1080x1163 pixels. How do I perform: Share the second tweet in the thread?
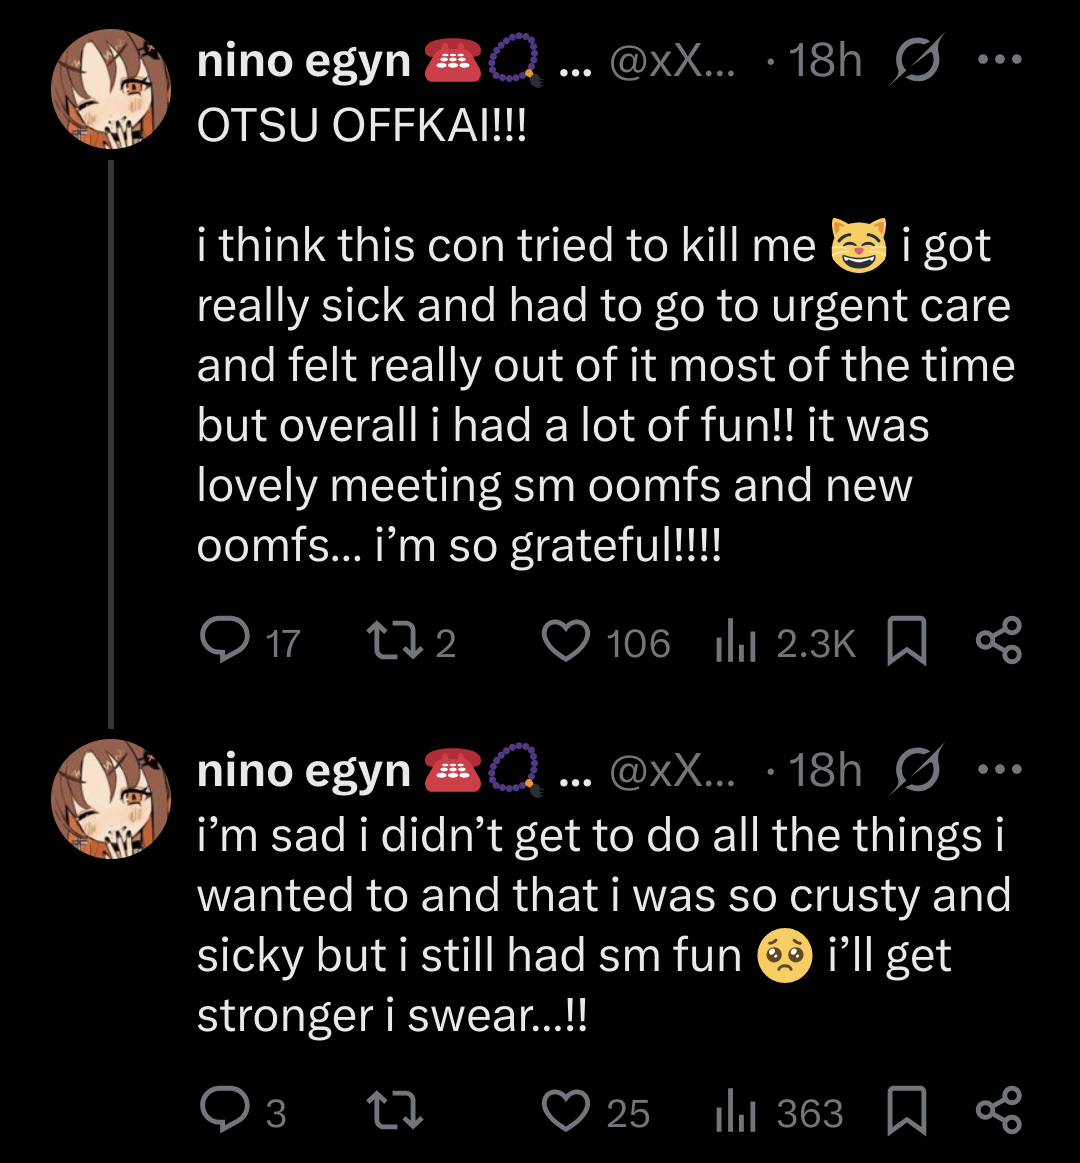[x=998, y=1111]
